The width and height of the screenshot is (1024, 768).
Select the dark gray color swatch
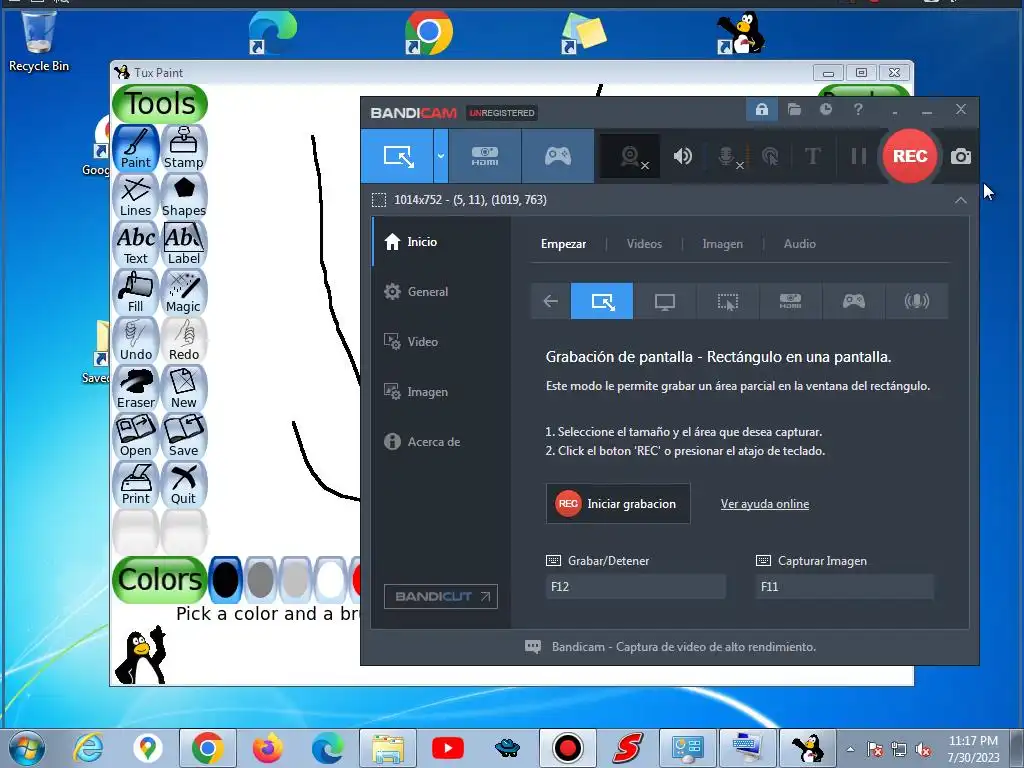point(260,580)
